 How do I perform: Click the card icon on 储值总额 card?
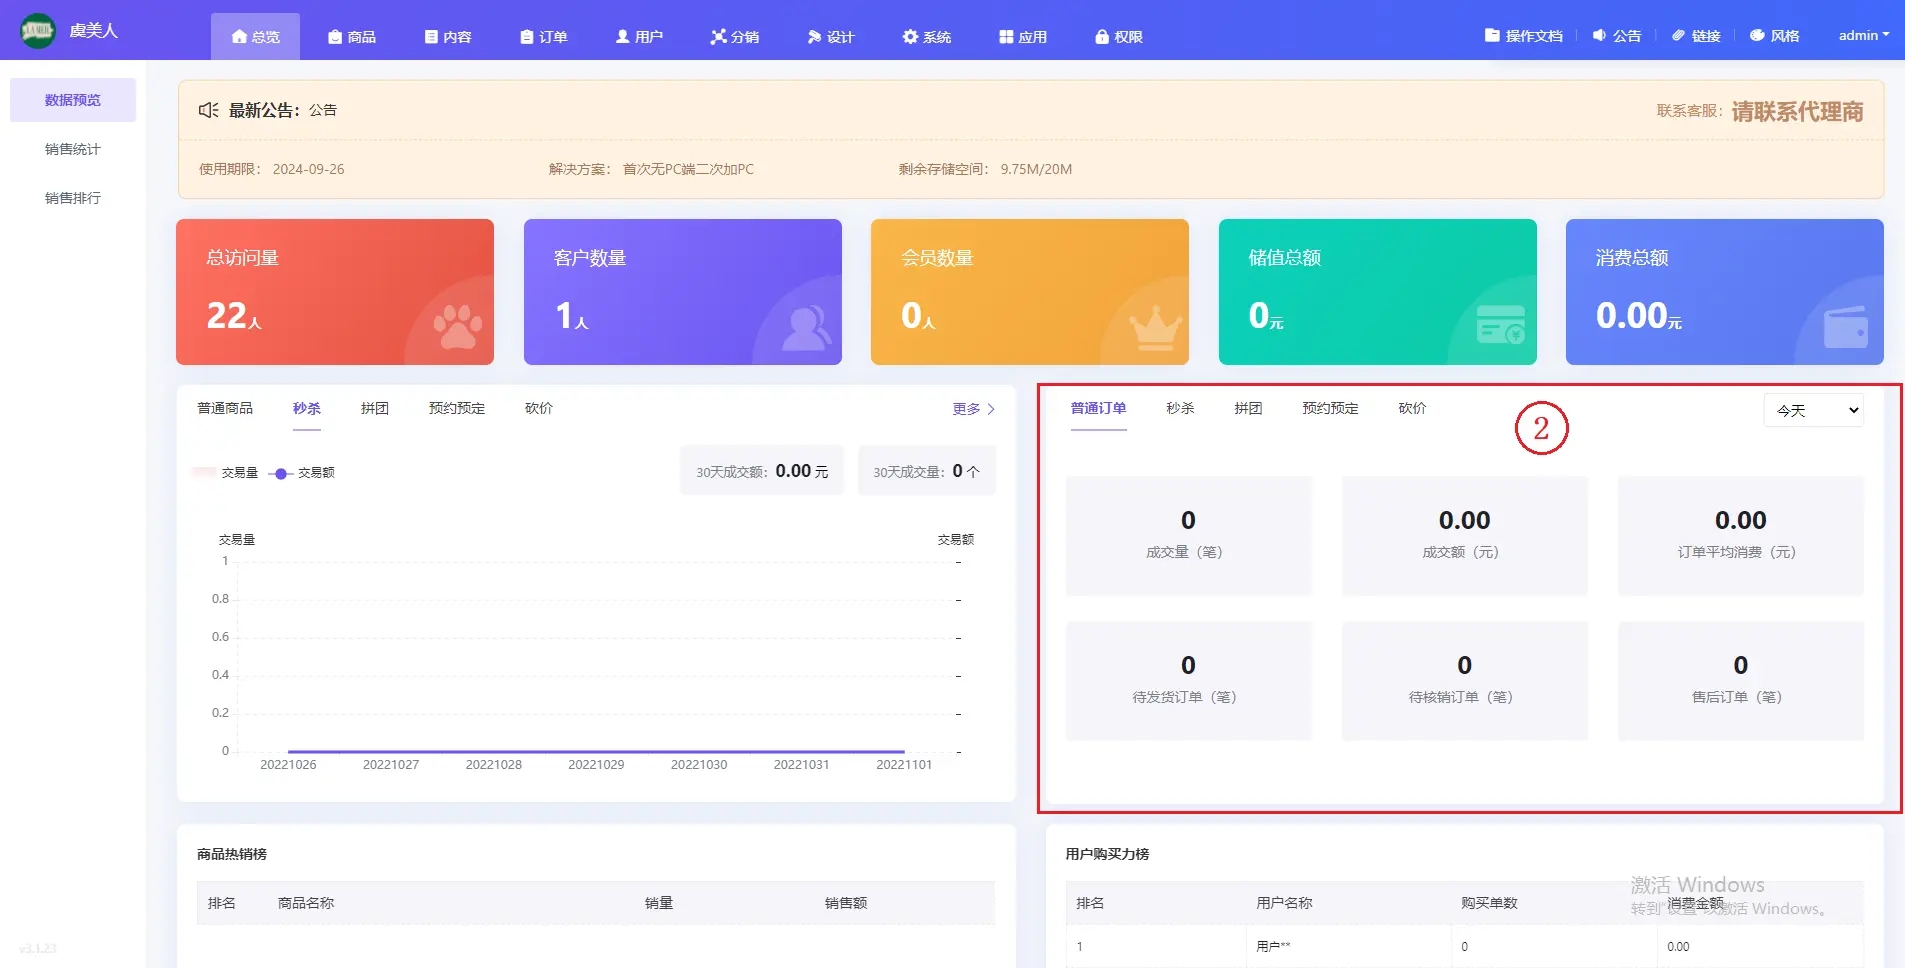pyautogui.click(x=1500, y=325)
